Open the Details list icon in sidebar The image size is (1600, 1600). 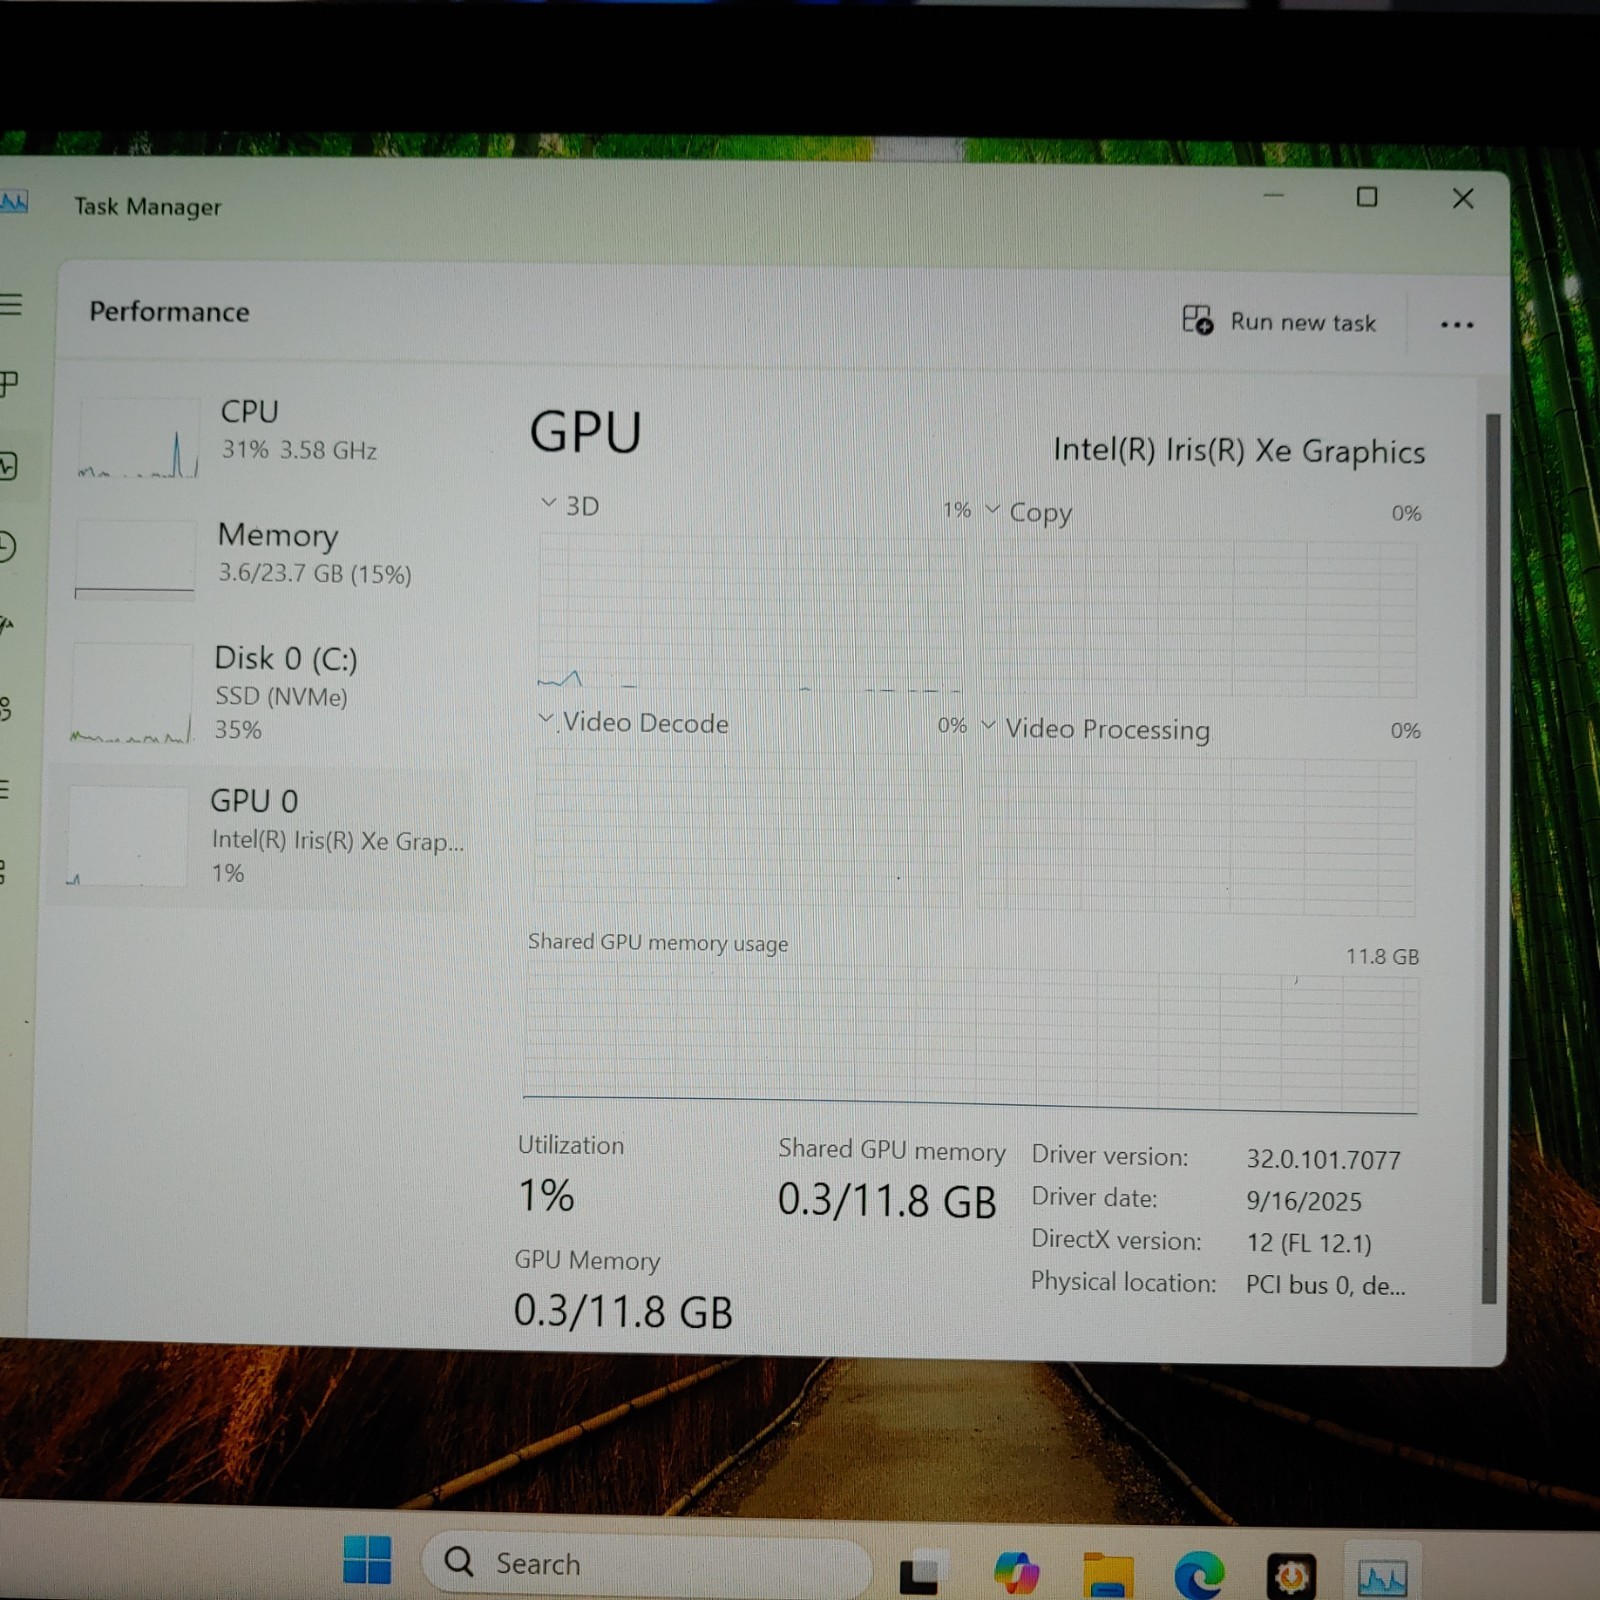[x=5, y=790]
